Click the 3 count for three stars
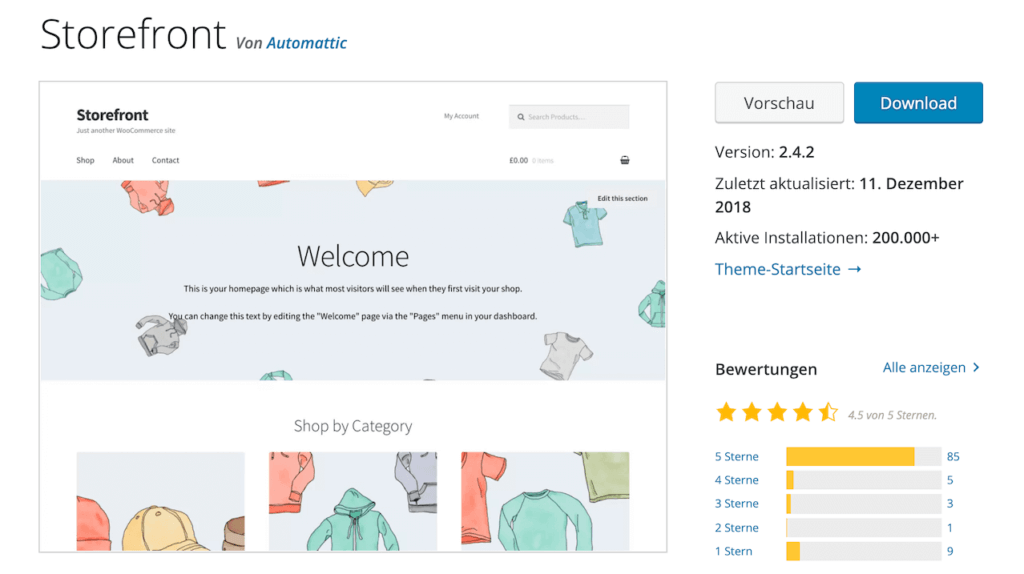The image size is (1024, 574). point(950,503)
